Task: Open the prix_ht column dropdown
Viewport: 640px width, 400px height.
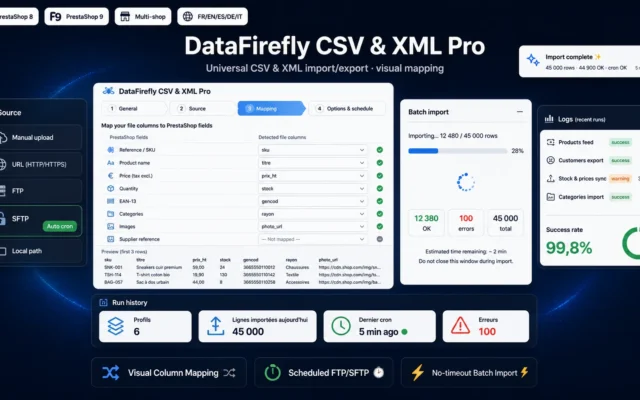Action: [x=313, y=176]
